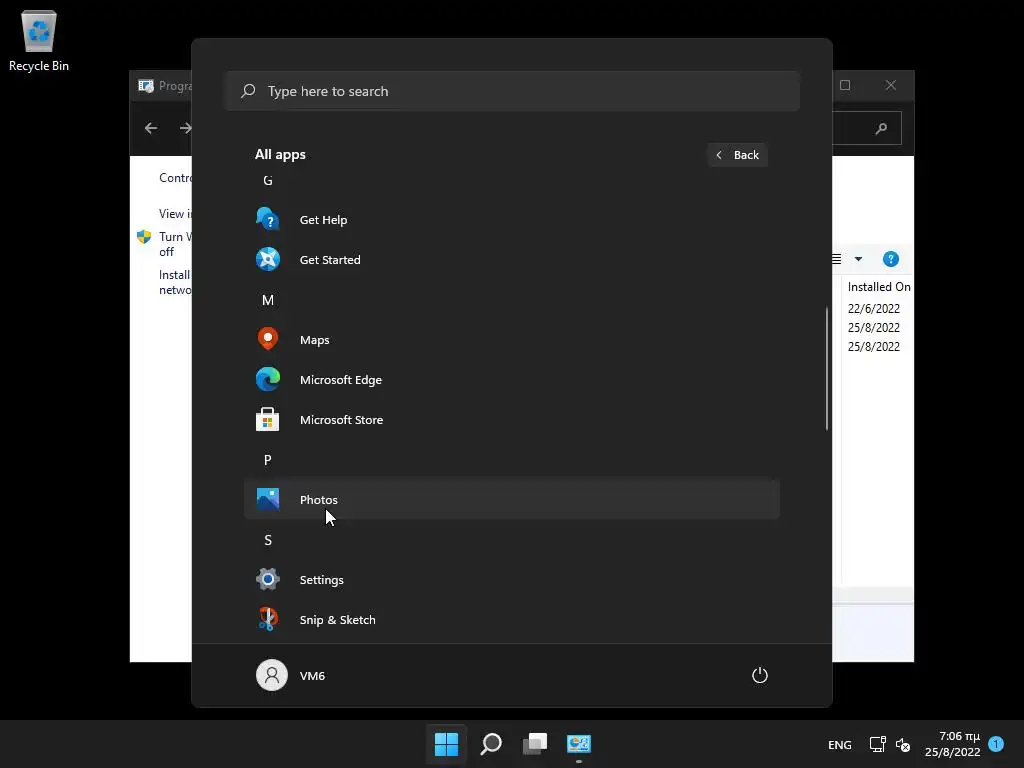The image size is (1024, 768).
Task: Switch to Control Panel taskbar icon
Action: [579, 744]
